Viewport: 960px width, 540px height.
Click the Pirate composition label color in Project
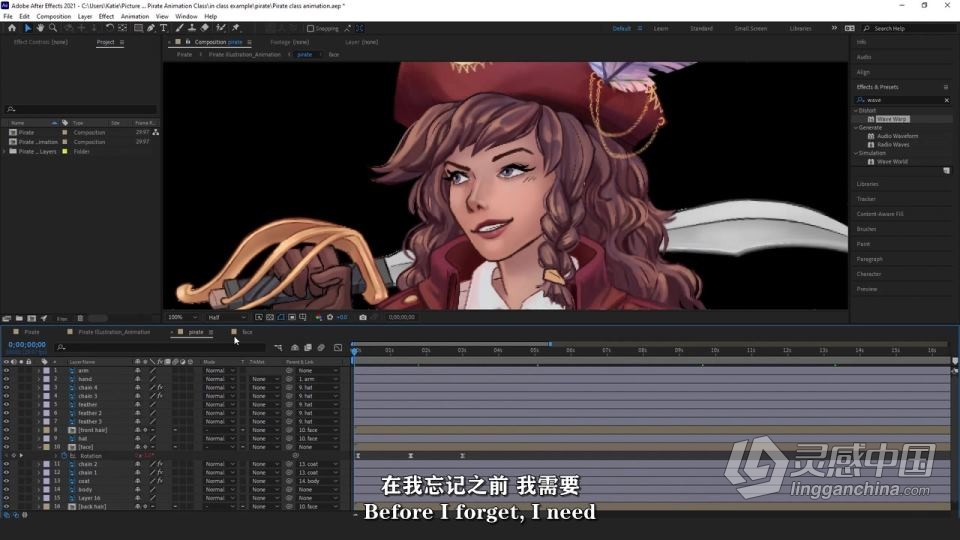pos(65,132)
